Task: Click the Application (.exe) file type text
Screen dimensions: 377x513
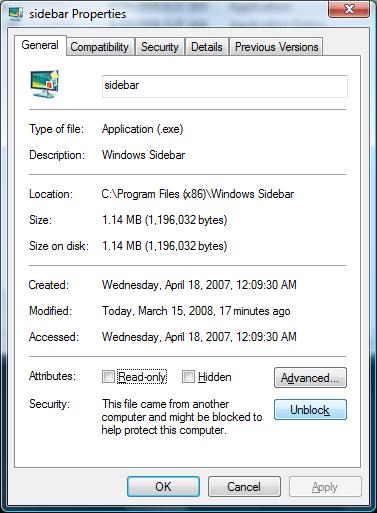Action: coord(142,129)
